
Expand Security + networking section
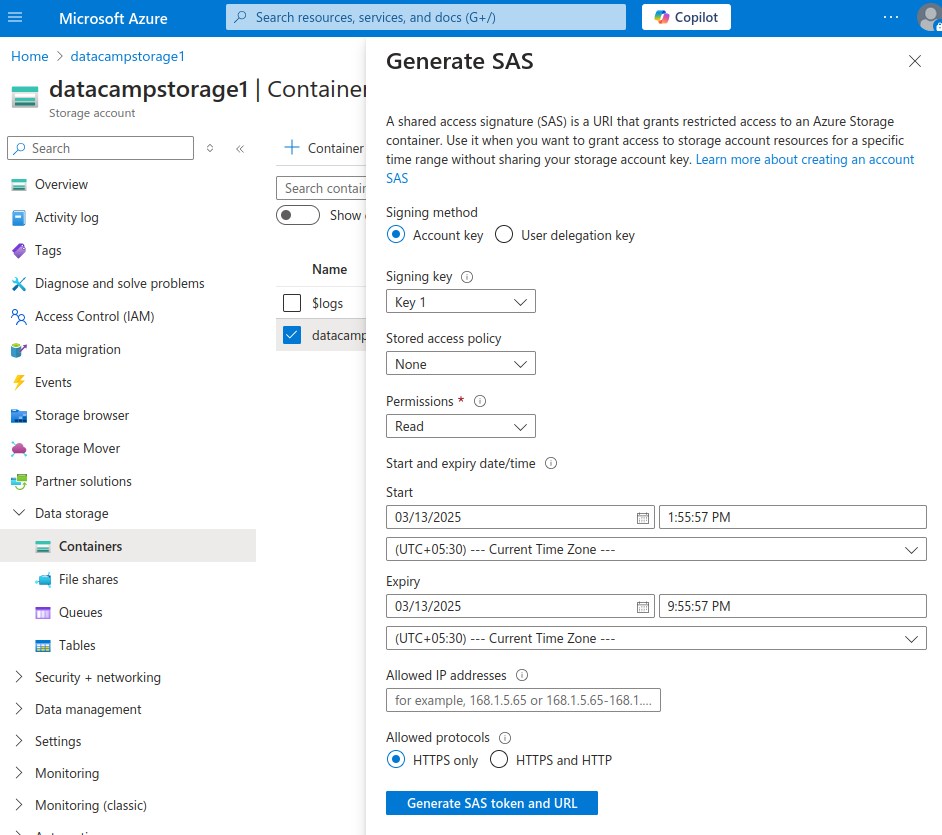tap(19, 677)
